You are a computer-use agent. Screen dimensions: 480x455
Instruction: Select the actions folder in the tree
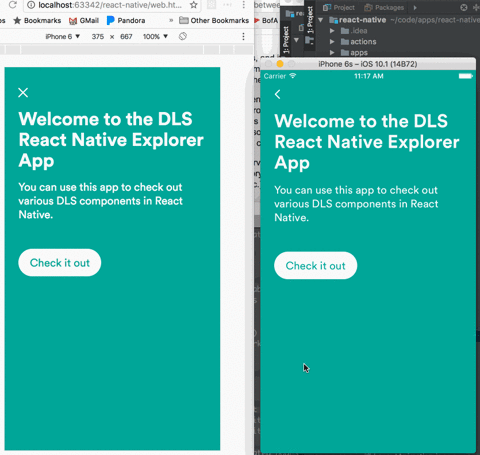coord(359,42)
